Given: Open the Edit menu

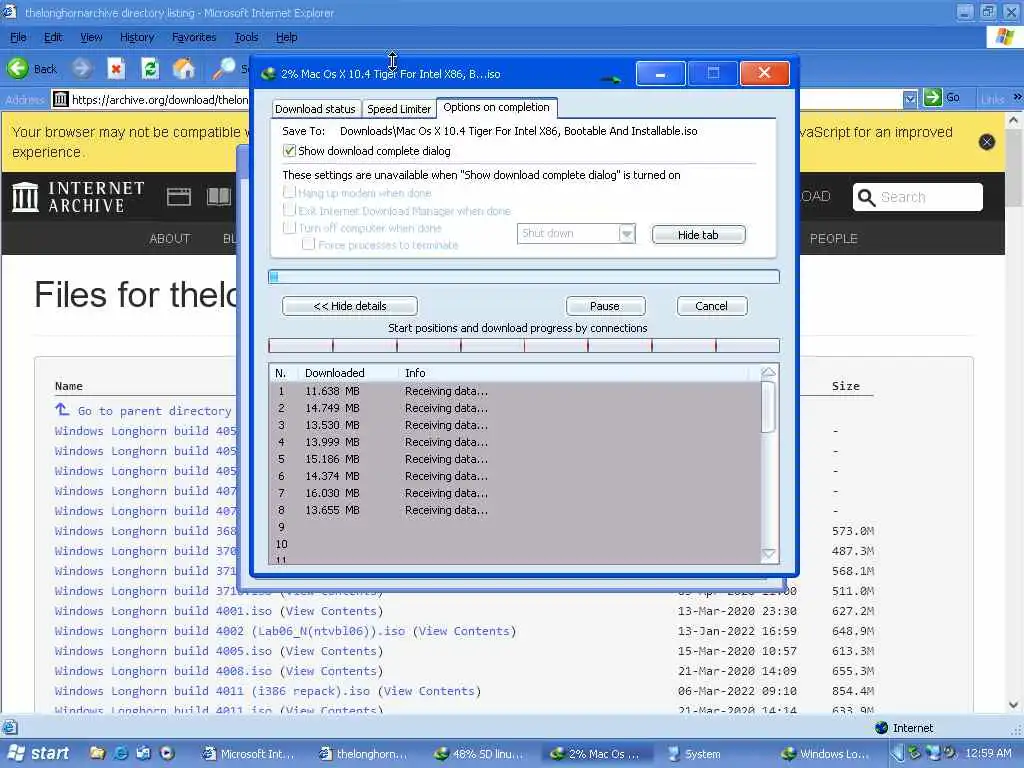Looking at the screenshot, I should click(x=53, y=37).
